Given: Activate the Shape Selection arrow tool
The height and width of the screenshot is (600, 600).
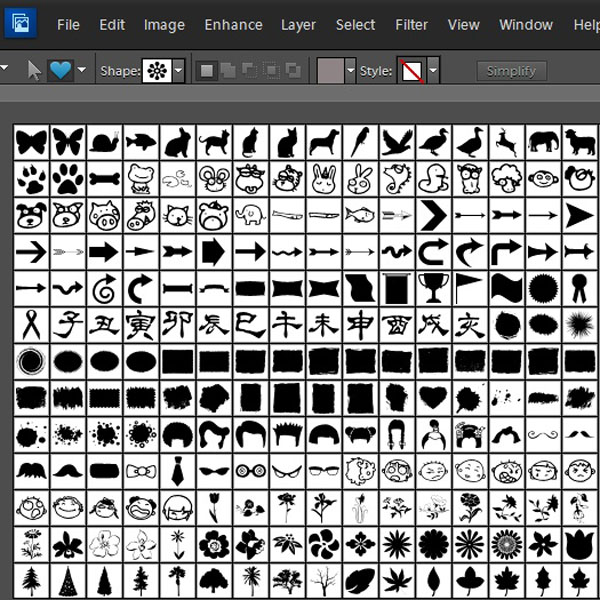Looking at the screenshot, I should click(35, 71).
